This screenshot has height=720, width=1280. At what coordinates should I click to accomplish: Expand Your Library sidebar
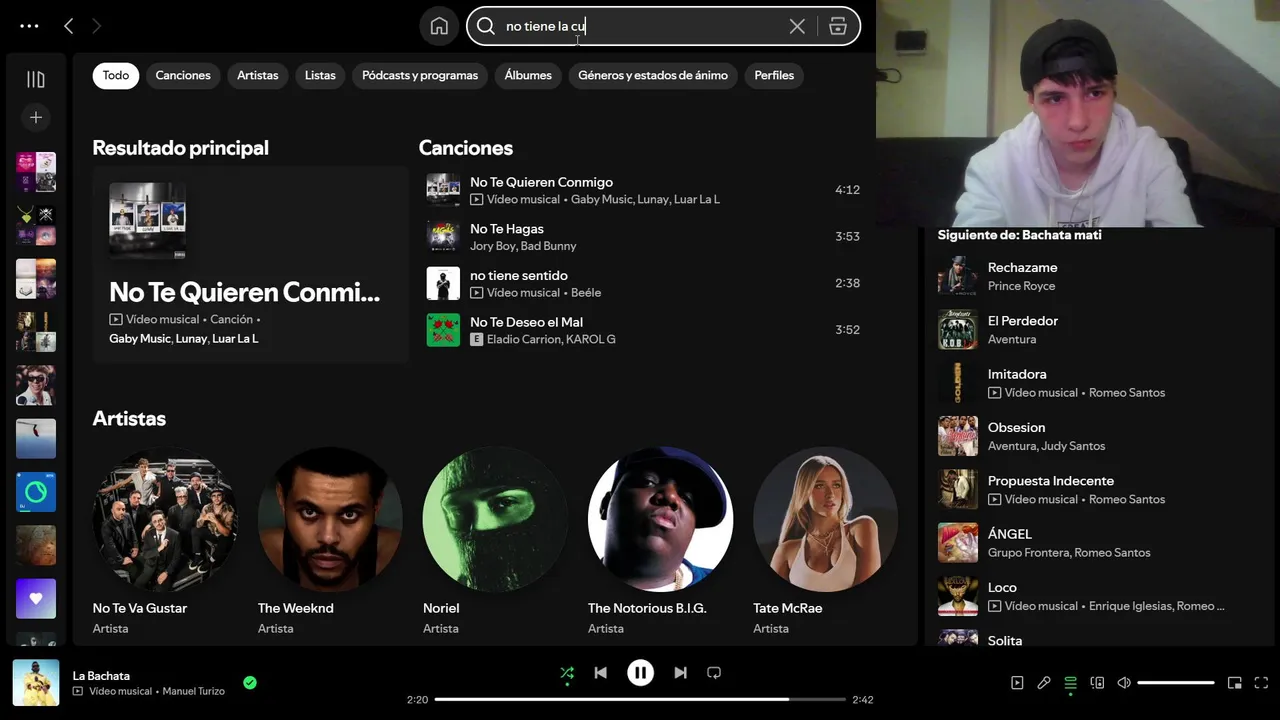[x=36, y=79]
